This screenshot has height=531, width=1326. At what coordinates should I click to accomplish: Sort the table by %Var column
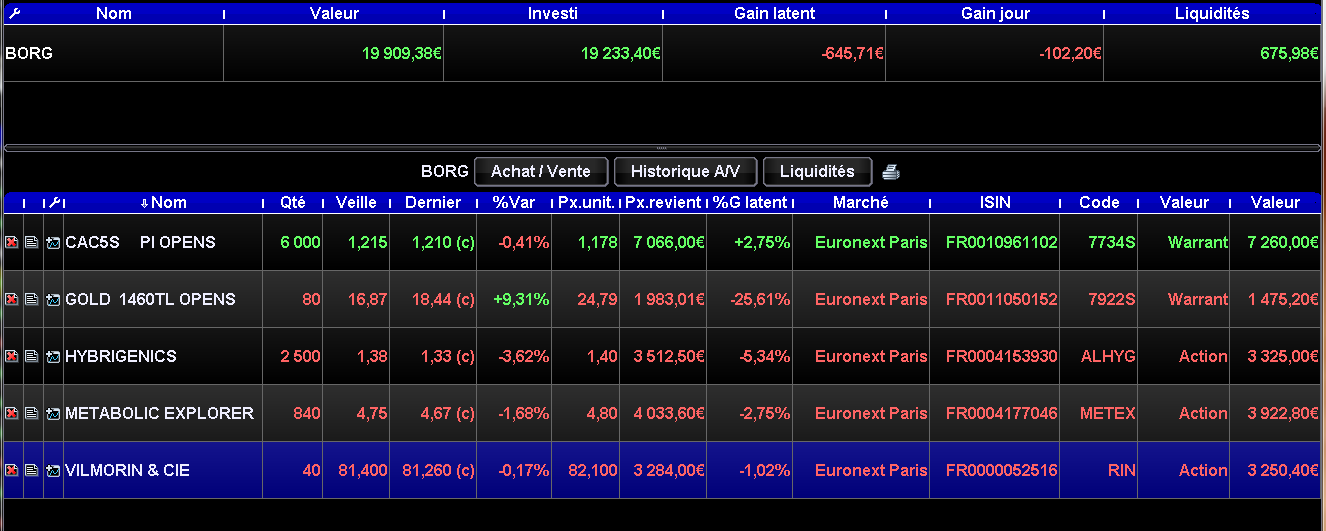pyautogui.click(x=514, y=202)
